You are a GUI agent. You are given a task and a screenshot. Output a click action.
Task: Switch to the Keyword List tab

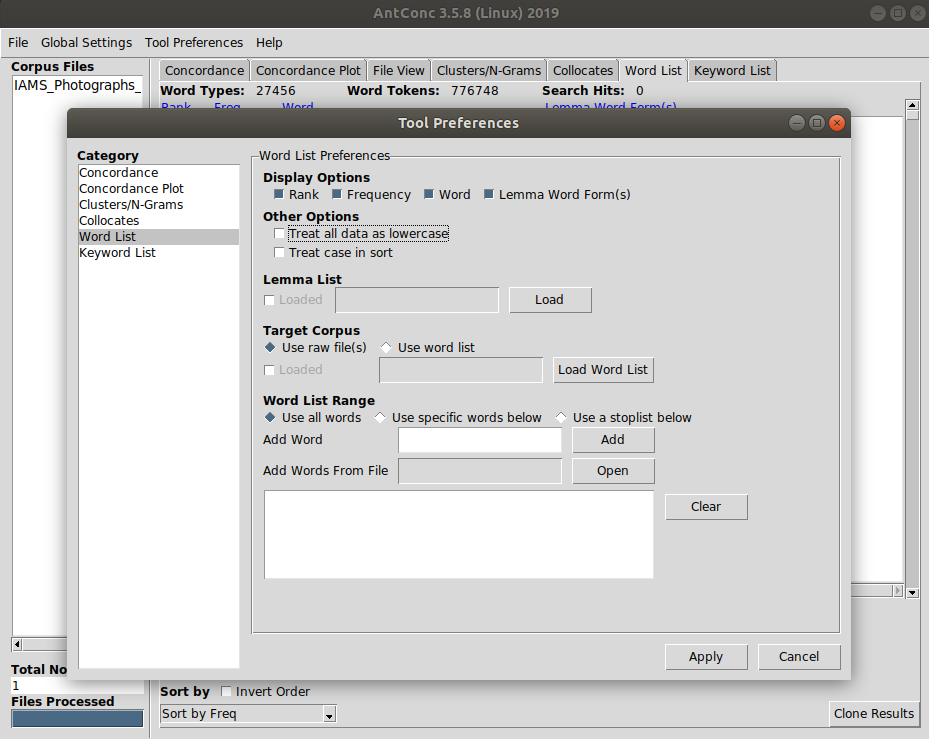732,71
